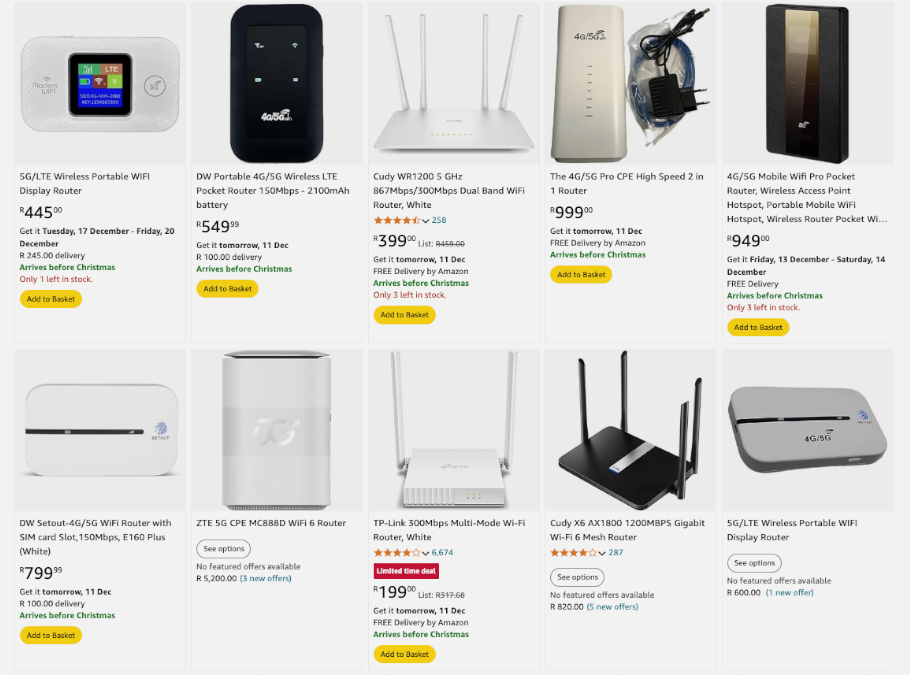View 3 new offers for ZTE router

point(266,578)
